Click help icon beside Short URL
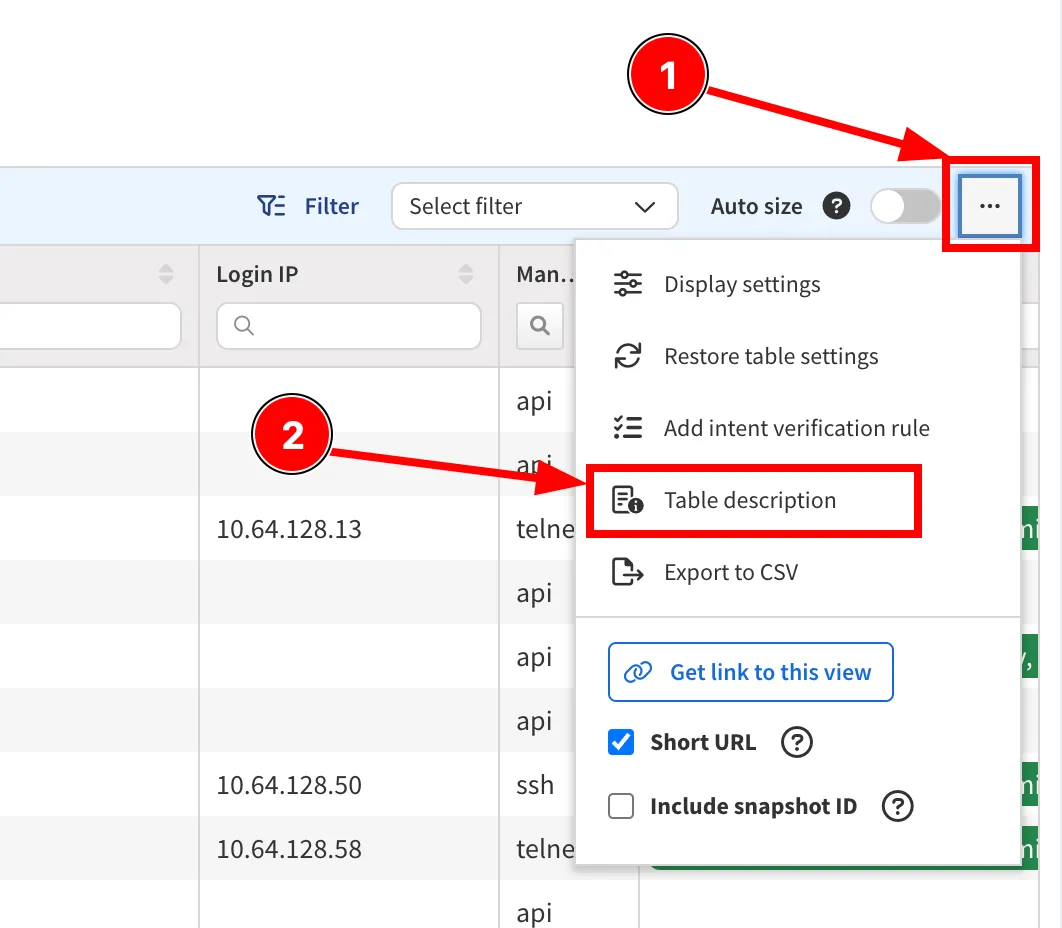Viewport: 1062px width, 928px height. tap(796, 742)
